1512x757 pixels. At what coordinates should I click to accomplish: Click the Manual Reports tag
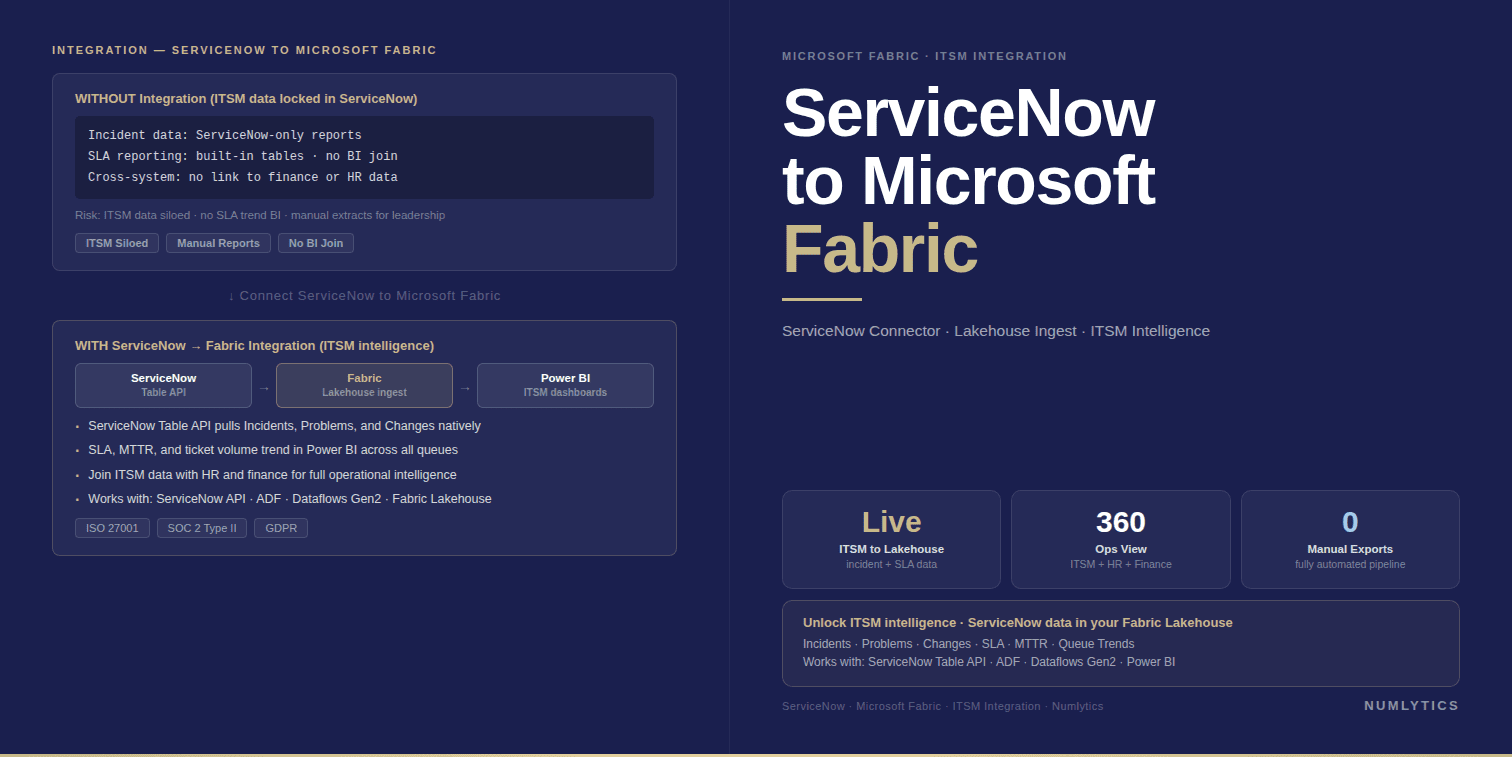pyautogui.click(x=218, y=243)
